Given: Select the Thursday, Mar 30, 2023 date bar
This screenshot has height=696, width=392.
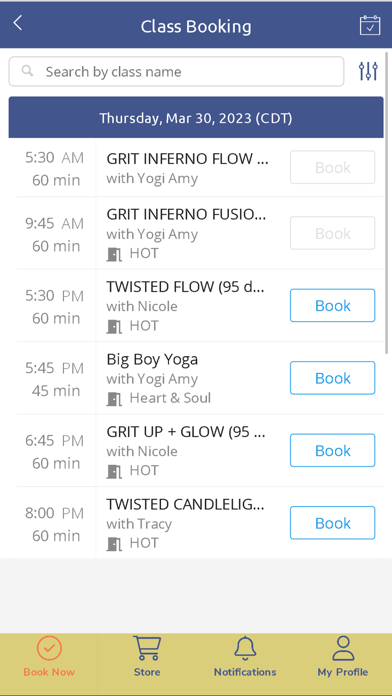Looking at the screenshot, I should click(x=196, y=118).
